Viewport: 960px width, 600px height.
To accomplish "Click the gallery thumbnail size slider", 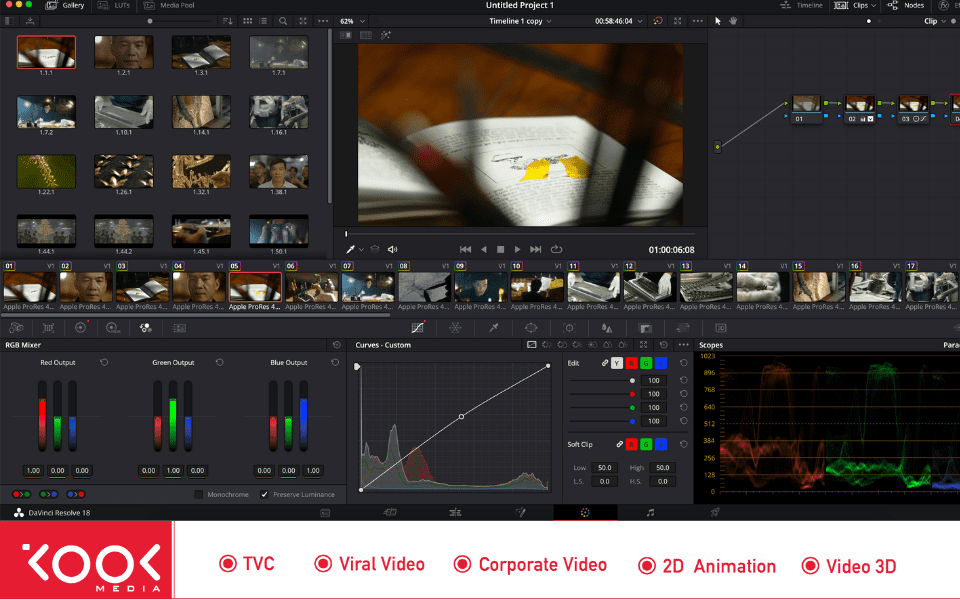I will tap(150, 21).
